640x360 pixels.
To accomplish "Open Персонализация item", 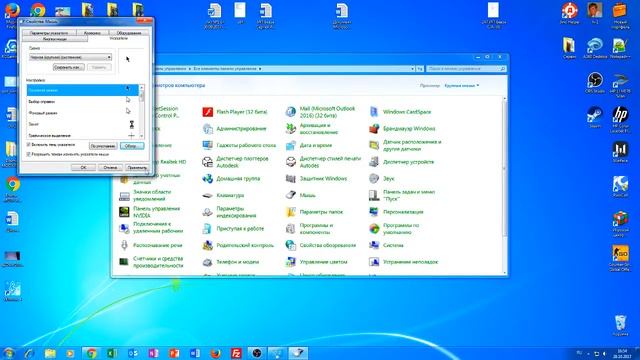I will click(x=396, y=212).
